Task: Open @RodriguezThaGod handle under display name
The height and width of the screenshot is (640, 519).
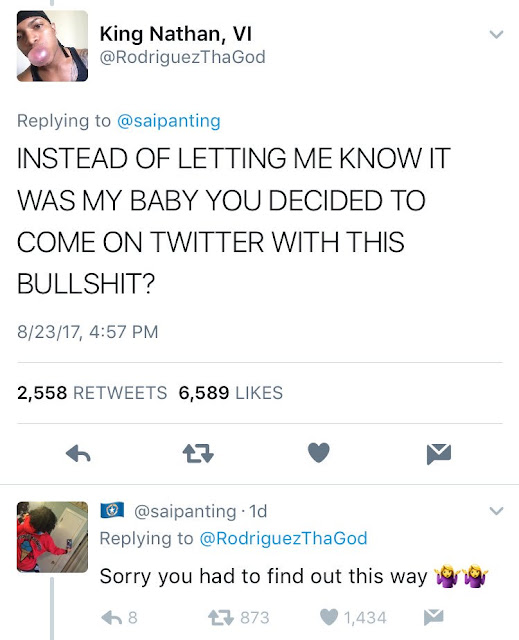Action: (x=182, y=57)
